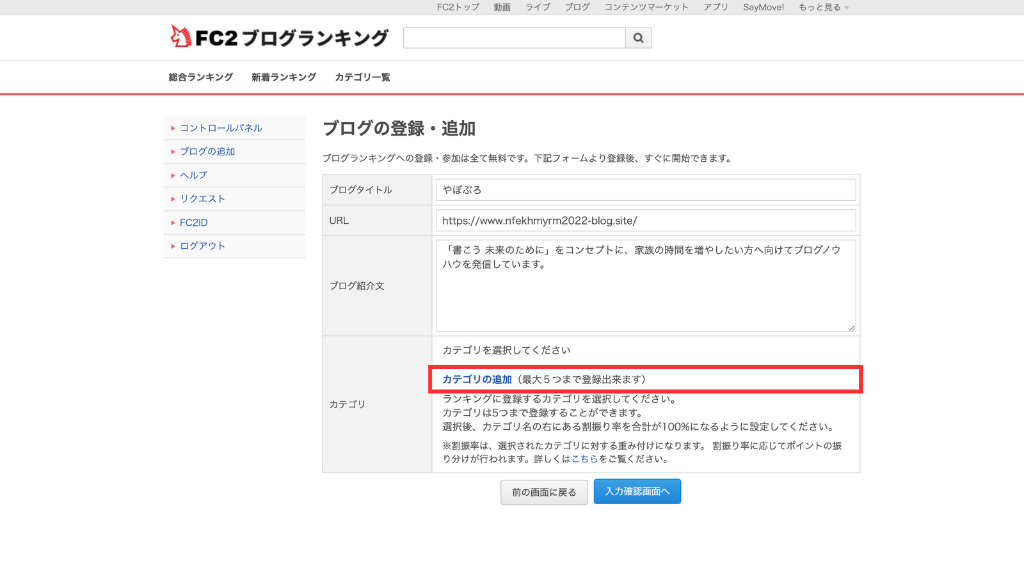Viewport: 1024px width, 561px height.
Task: Click the header search text box
Action: (513, 38)
